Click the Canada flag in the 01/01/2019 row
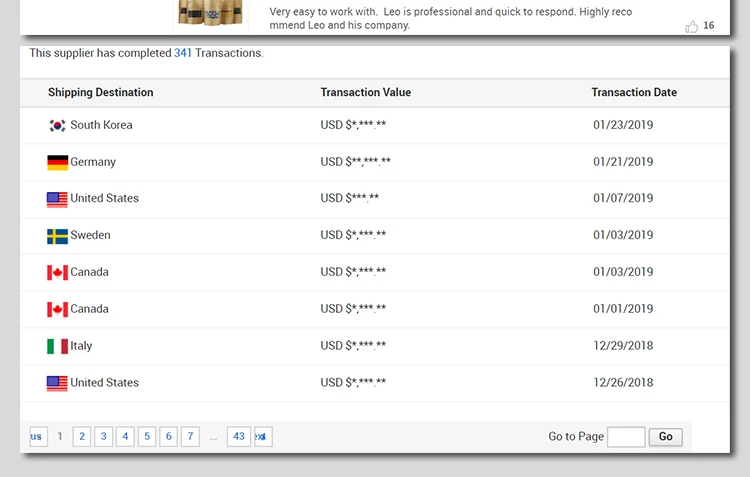The height and width of the screenshot is (477, 750). tap(57, 309)
